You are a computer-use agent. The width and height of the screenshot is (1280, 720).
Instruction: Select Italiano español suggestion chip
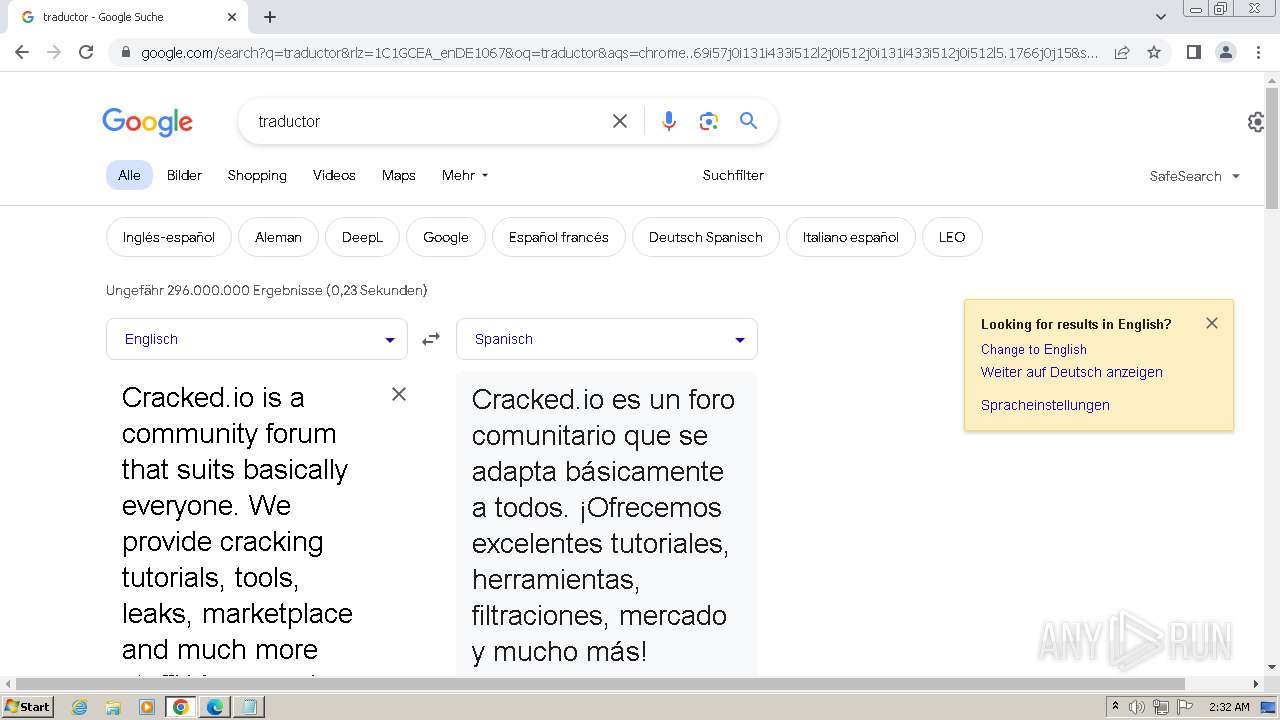(x=851, y=237)
